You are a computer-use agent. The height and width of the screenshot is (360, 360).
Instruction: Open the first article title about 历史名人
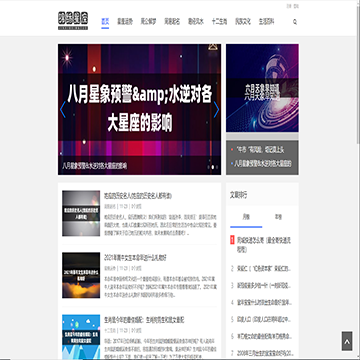138,196
